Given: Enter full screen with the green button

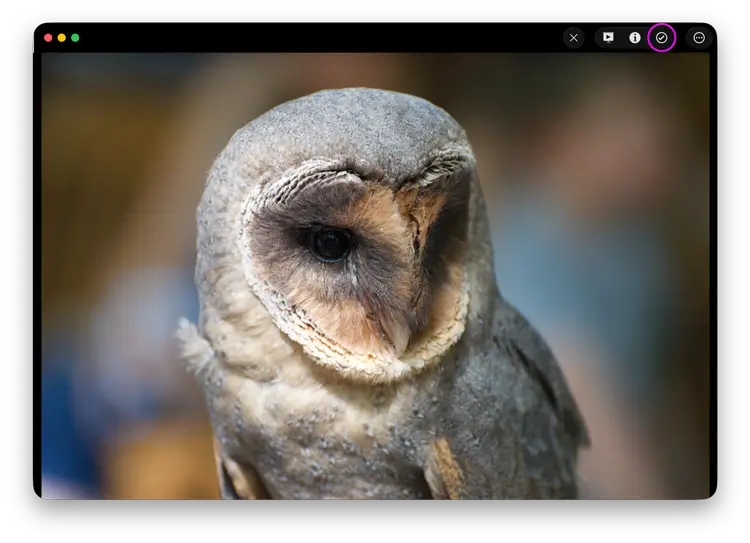Looking at the screenshot, I should (x=75, y=38).
